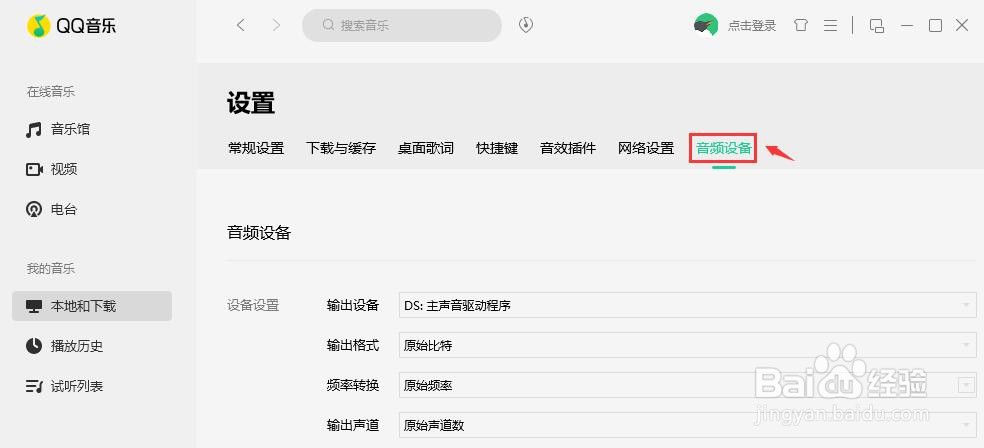Viewport: 984px width, 448px height.
Task: Click the 设备设置 label
Action: tap(253, 306)
